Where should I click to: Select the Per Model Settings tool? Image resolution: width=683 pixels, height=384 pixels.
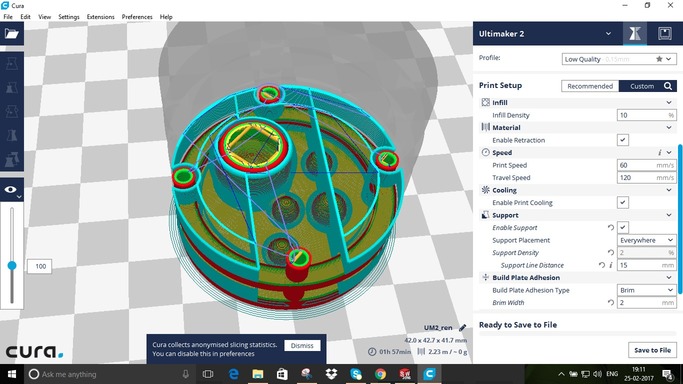pos(12,159)
